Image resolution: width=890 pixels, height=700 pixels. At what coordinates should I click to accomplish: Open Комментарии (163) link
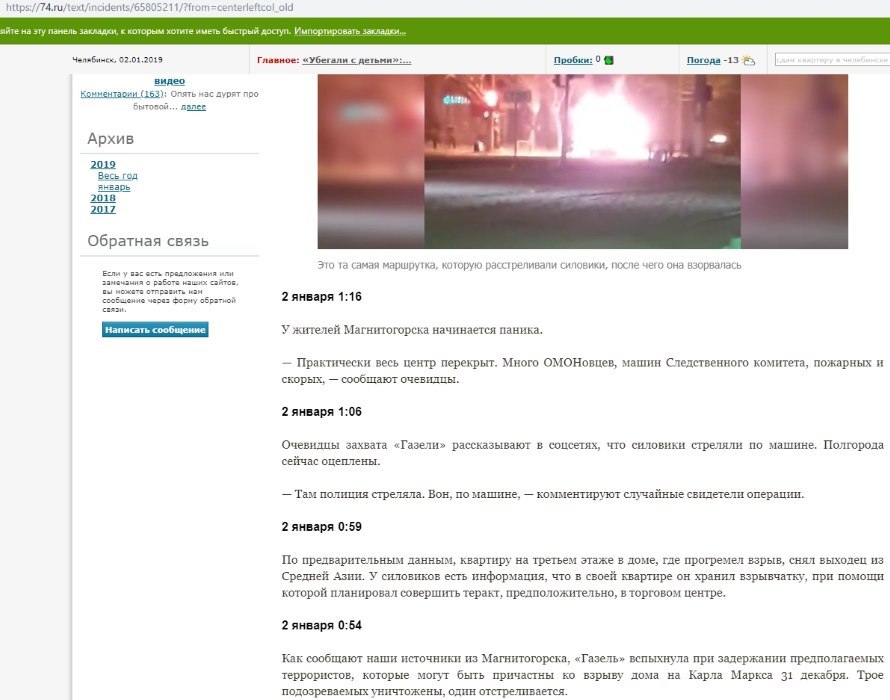(x=121, y=94)
